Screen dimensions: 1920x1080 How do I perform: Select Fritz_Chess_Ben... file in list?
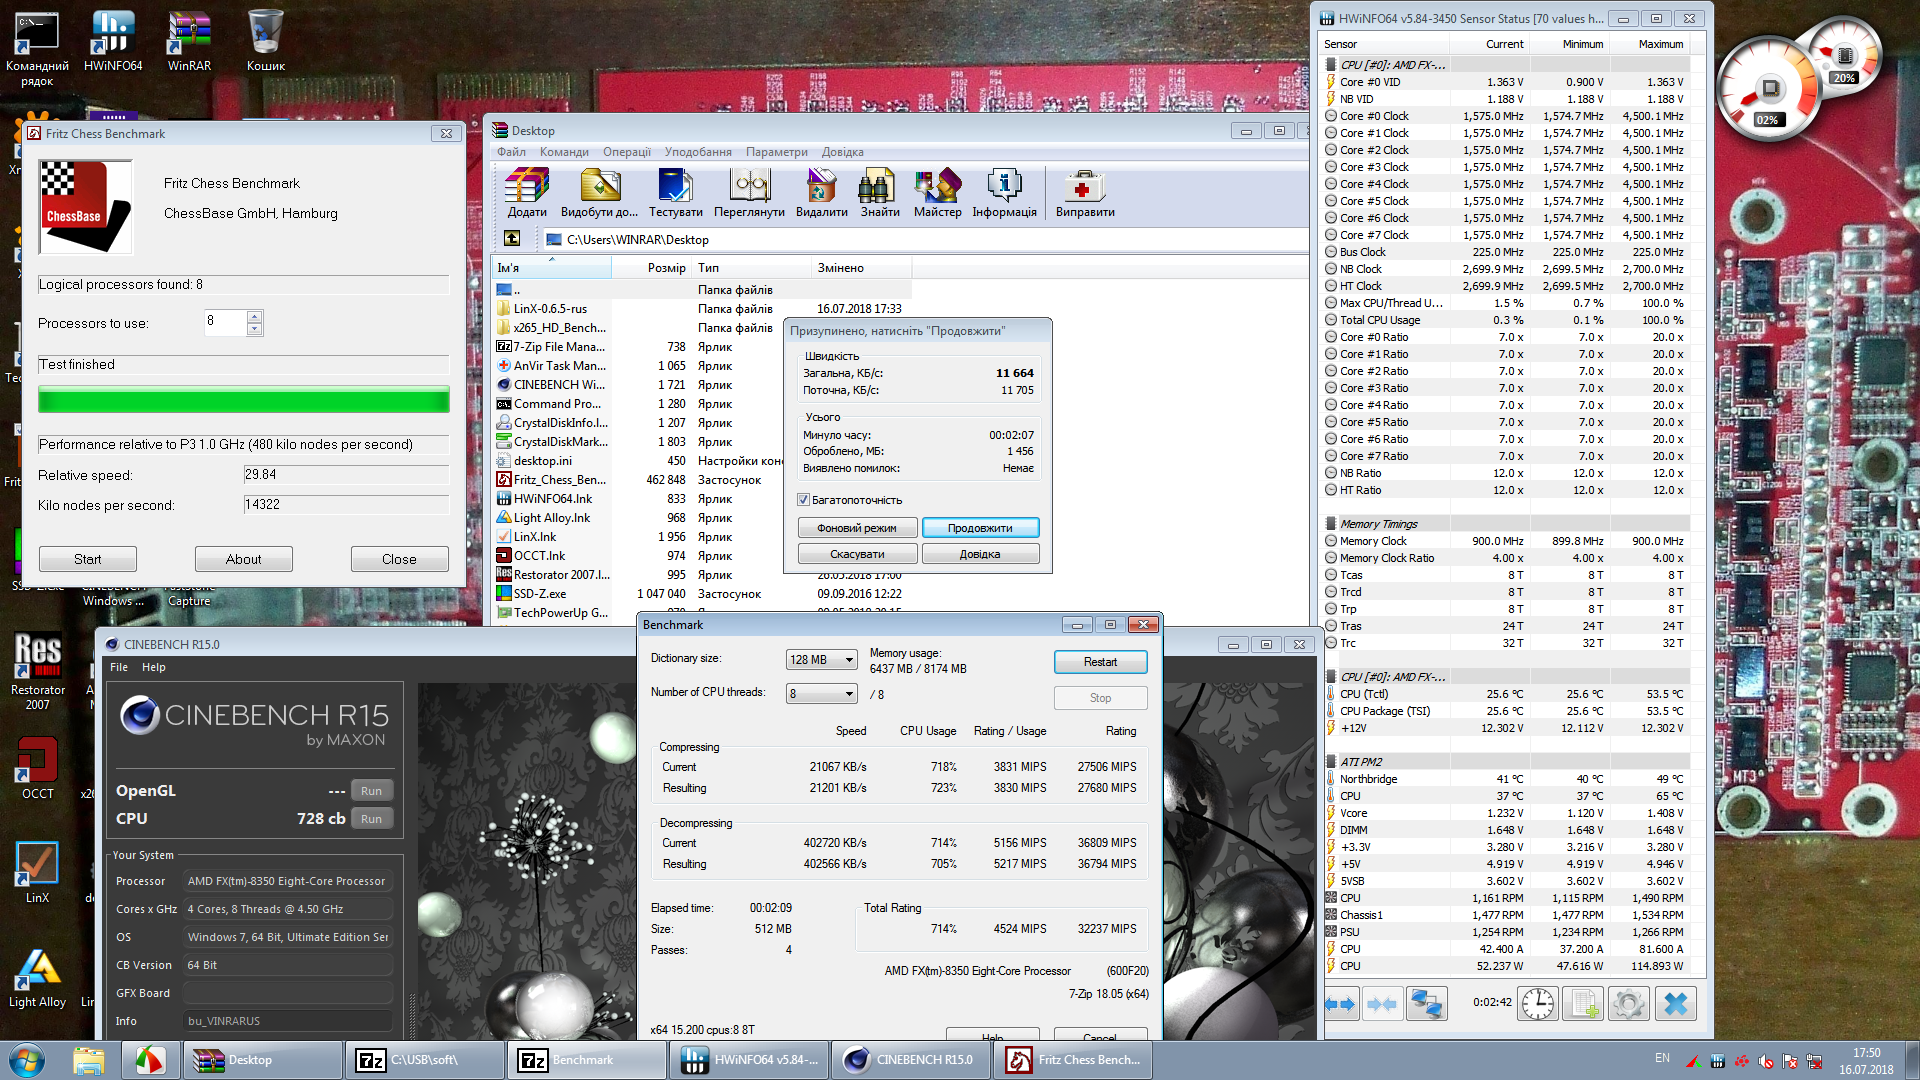(x=558, y=480)
